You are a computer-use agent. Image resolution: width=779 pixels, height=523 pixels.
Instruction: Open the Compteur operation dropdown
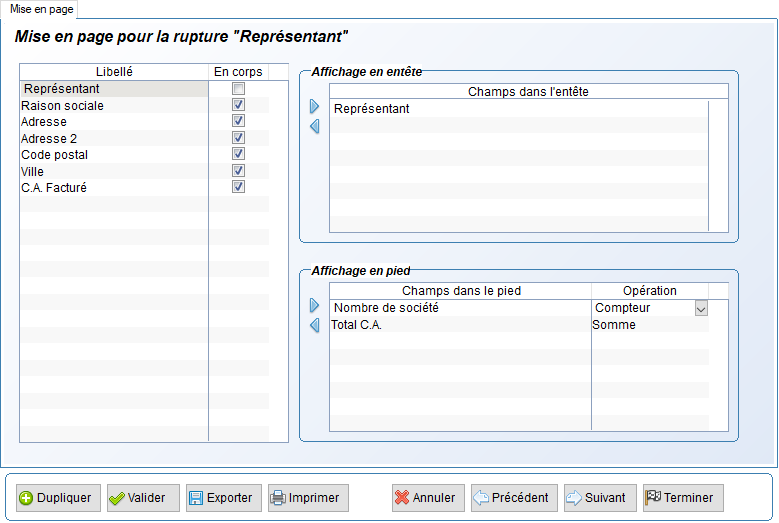click(x=701, y=308)
